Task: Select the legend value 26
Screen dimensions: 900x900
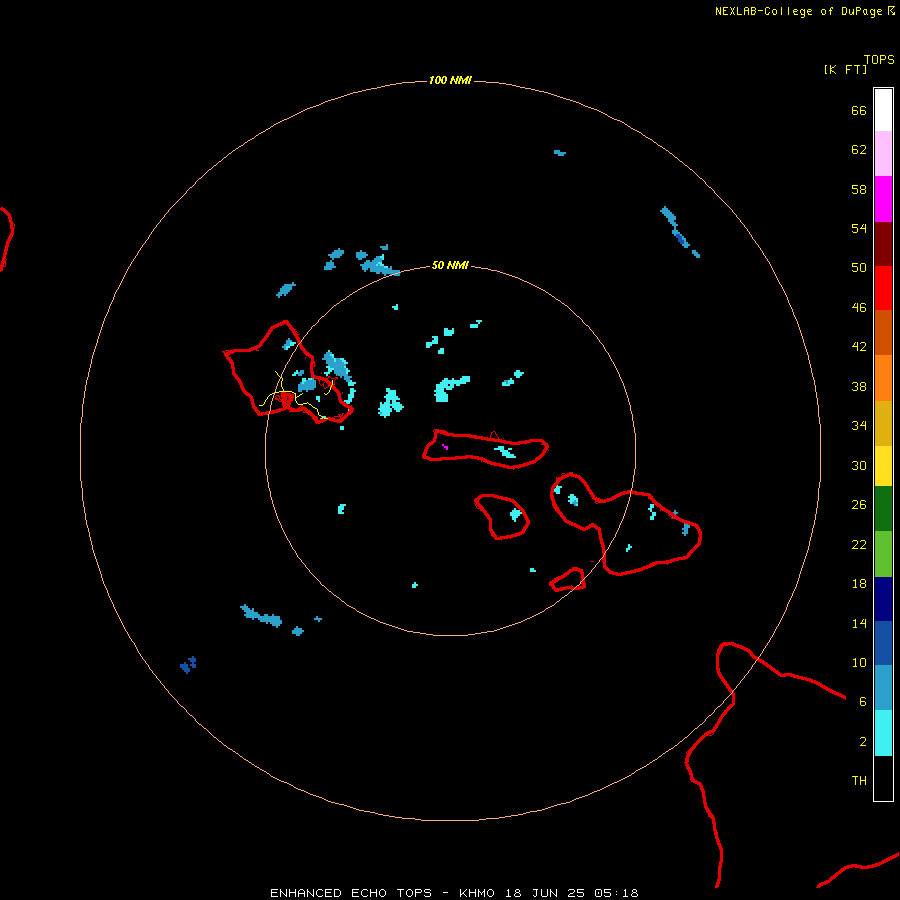Action: 859,505
